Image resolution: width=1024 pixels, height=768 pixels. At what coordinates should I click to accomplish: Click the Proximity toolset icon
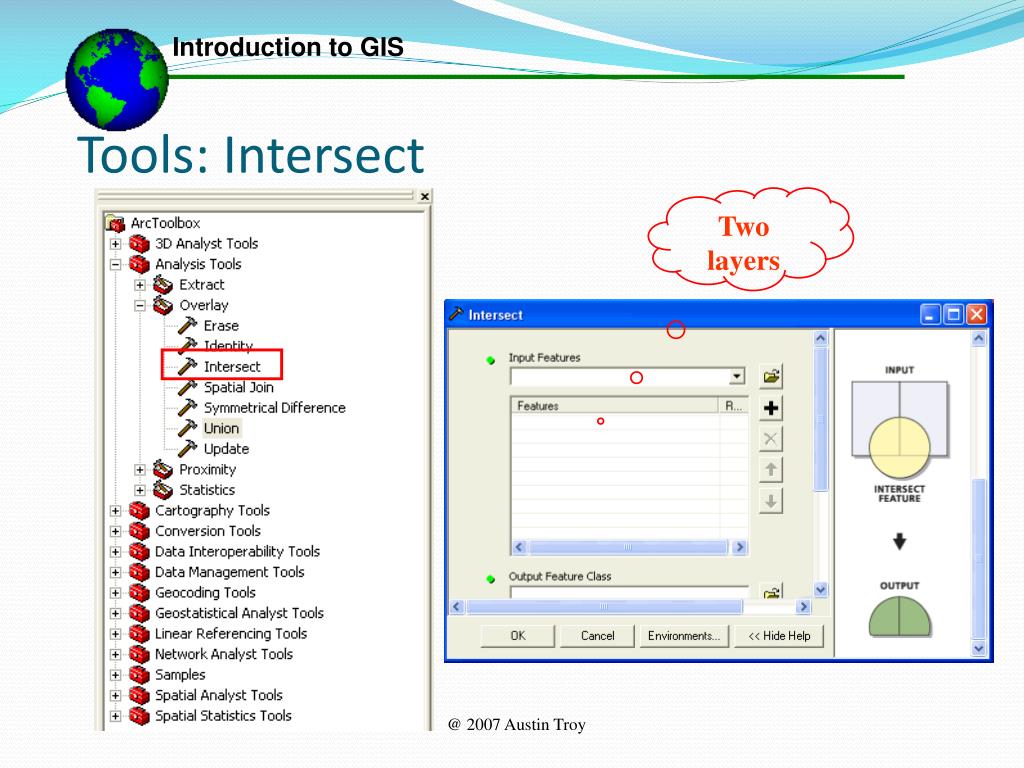point(163,470)
